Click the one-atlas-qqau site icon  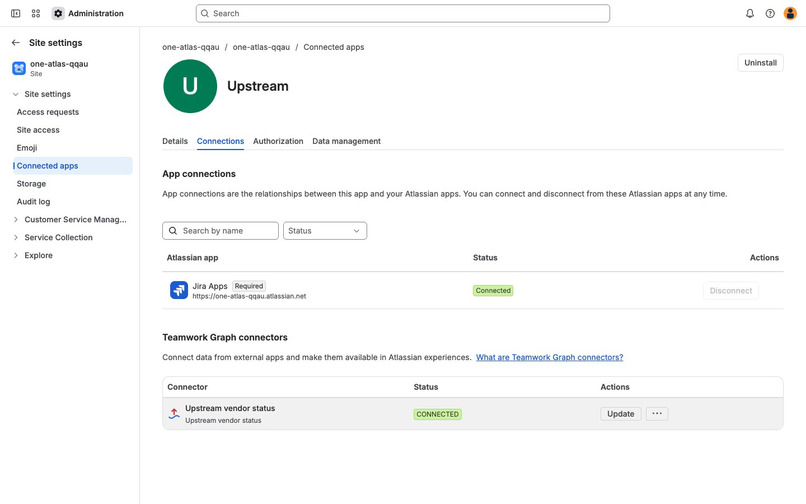pos(19,68)
